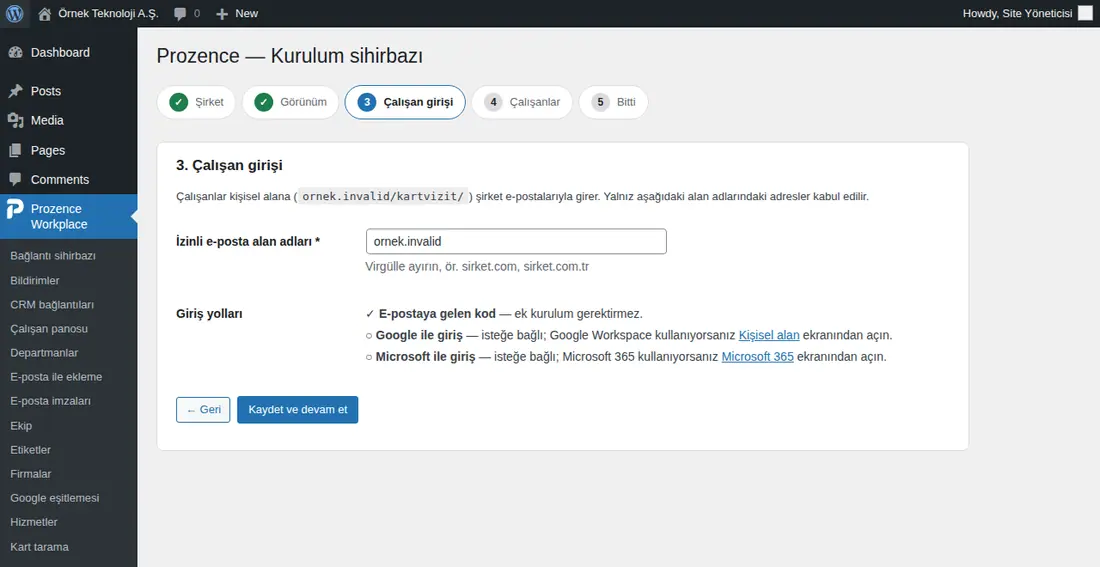1100x567 pixels.
Task: Click the ornek.invalid/kartvizit/ code text
Action: [x=383, y=196]
